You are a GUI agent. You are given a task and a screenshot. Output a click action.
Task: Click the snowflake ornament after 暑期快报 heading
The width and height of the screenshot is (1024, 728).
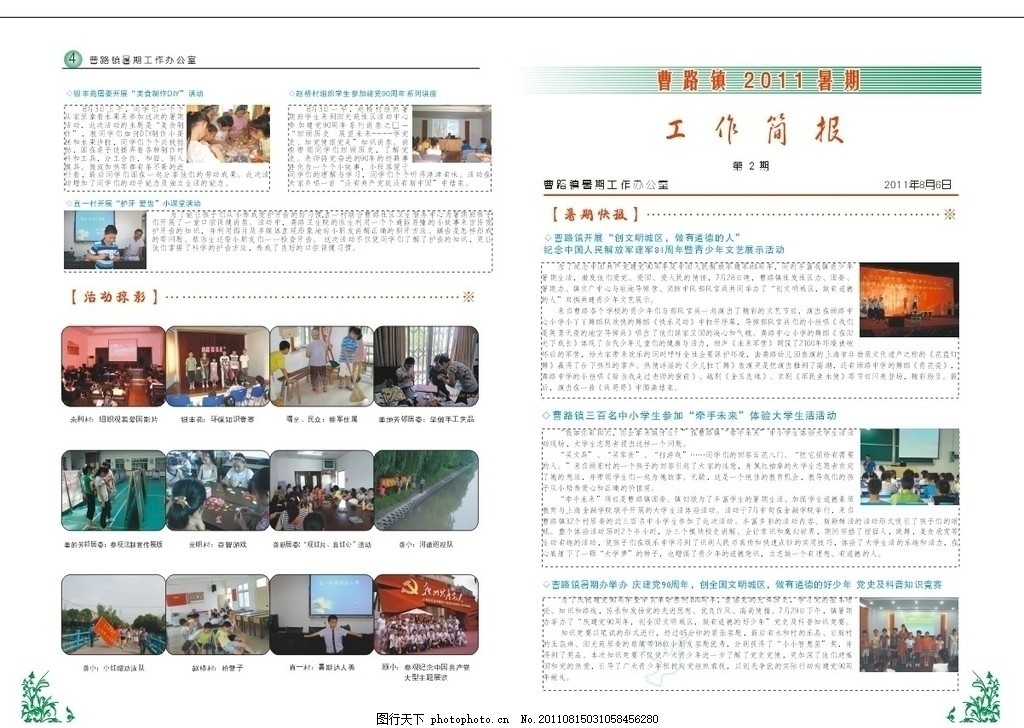(949, 214)
